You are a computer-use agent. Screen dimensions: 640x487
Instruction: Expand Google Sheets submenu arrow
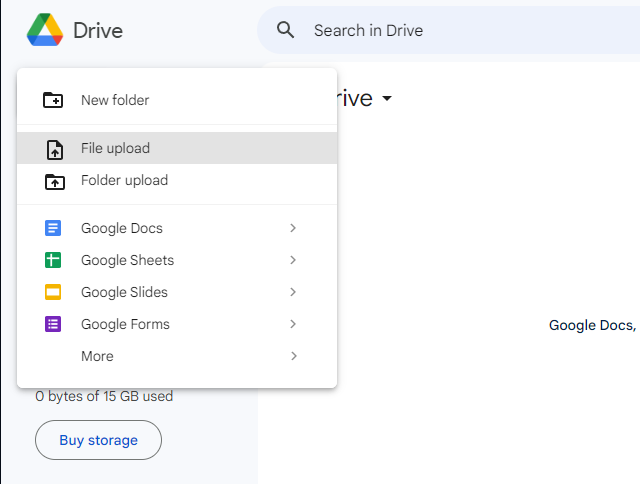tap(293, 260)
